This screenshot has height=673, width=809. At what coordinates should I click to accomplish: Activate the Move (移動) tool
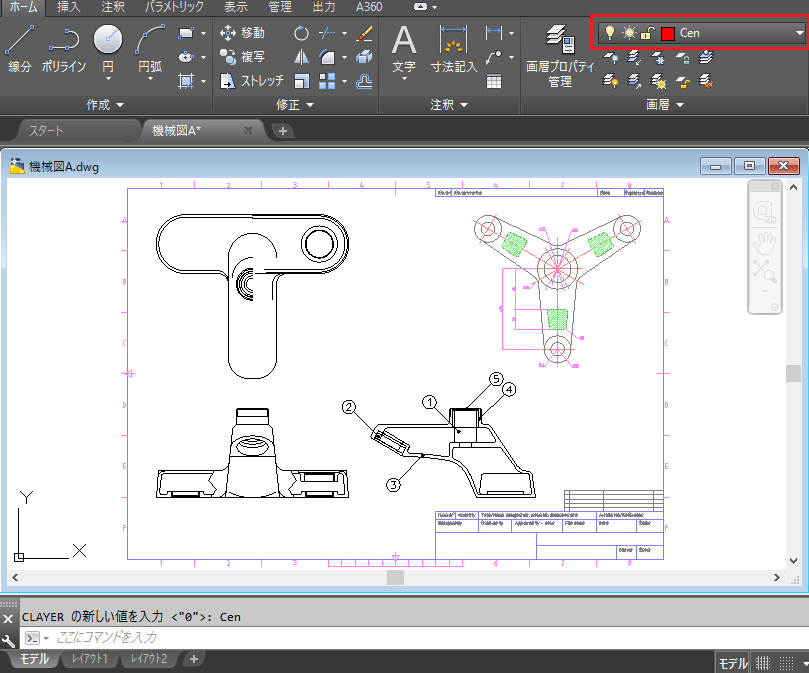[x=242, y=33]
